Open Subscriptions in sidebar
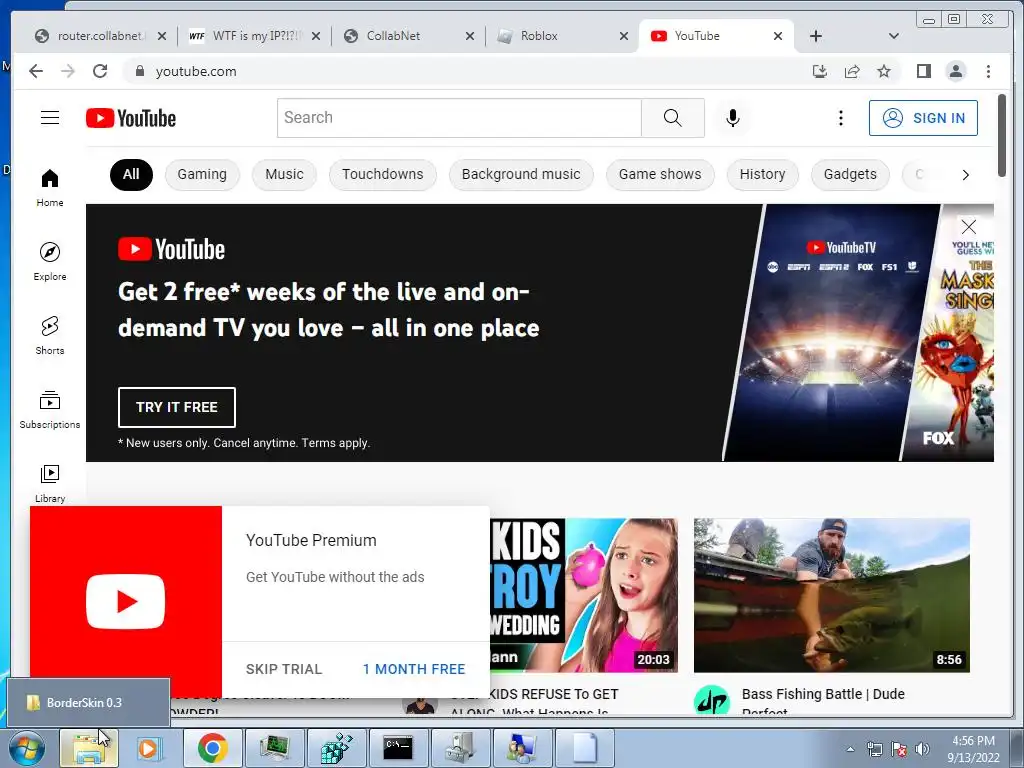Screen dimensions: 1024x768 50,409
